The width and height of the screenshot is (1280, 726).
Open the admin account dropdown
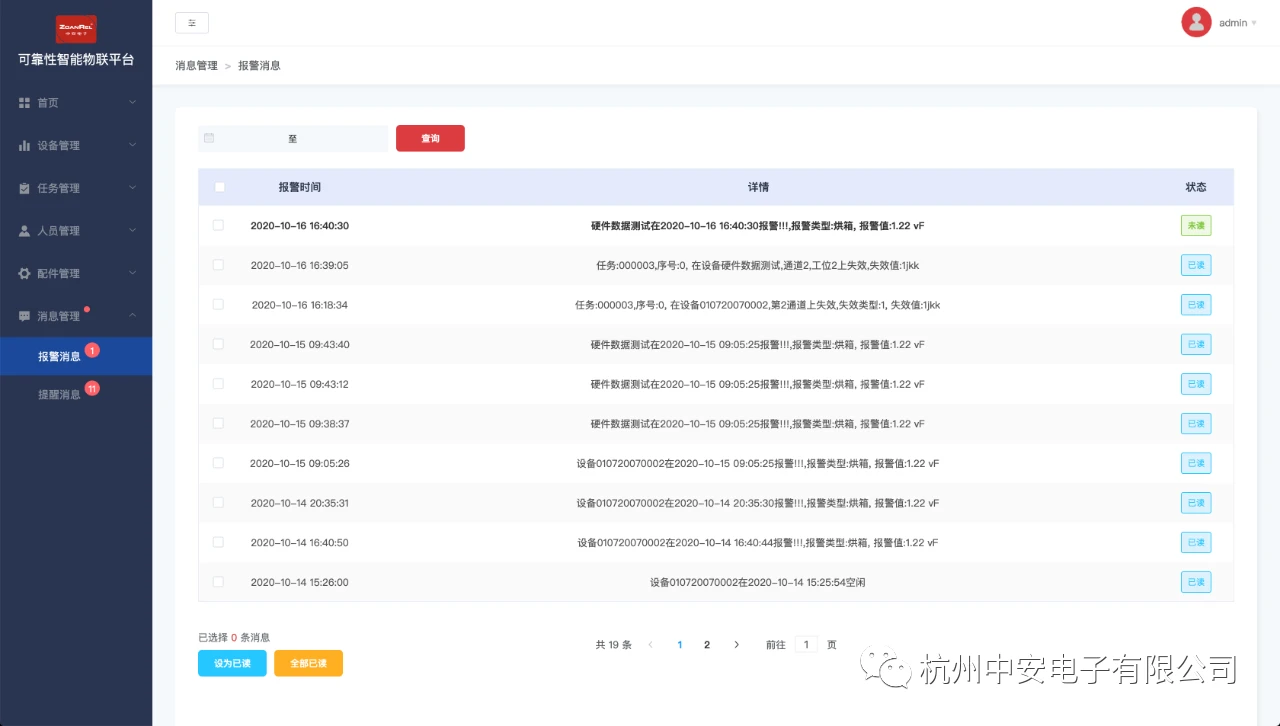click(1237, 23)
